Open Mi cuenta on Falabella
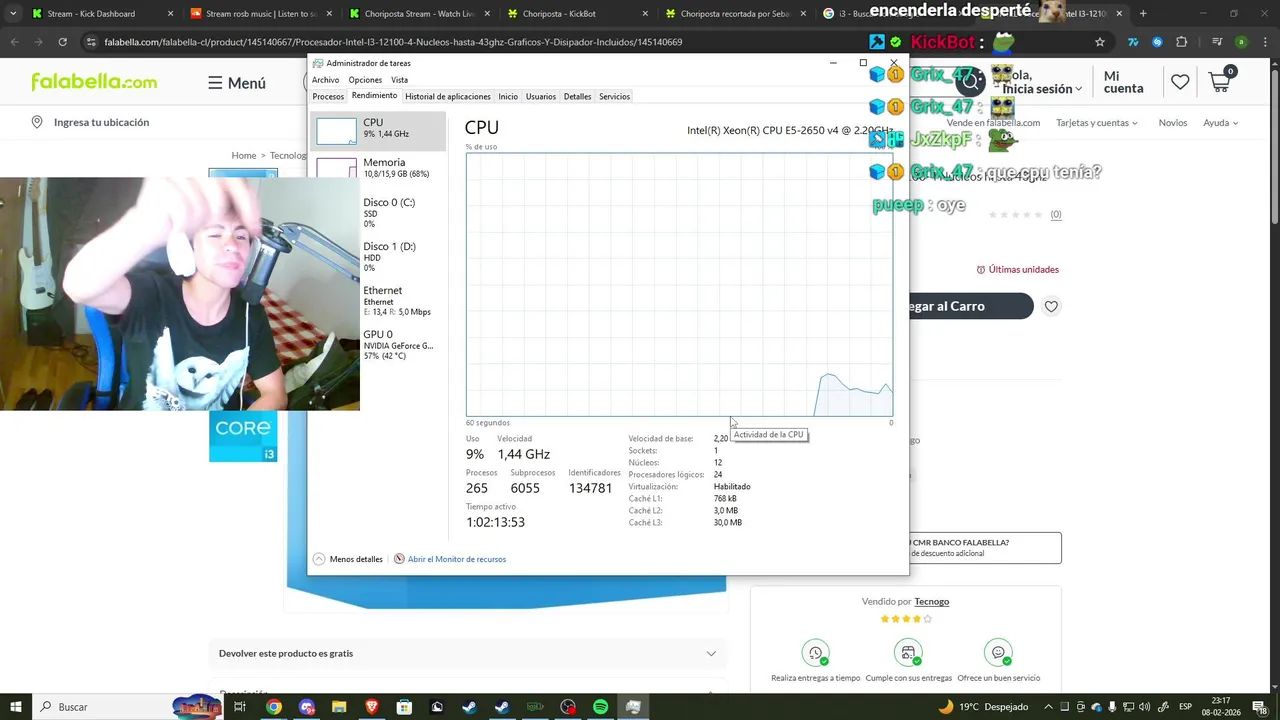Screen dimensions: 1280x720 click(x=1123, y=82)
